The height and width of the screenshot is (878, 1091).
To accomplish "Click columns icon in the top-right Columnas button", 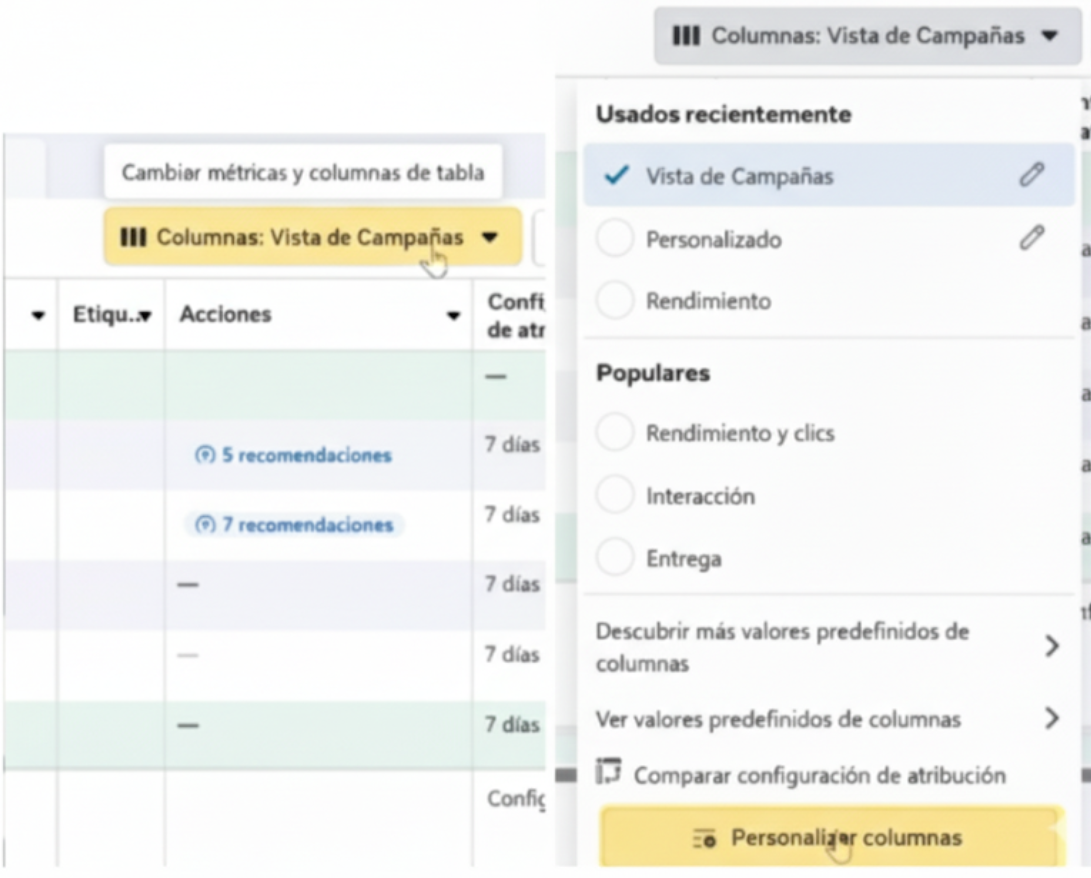I will [x=686, y=36].
